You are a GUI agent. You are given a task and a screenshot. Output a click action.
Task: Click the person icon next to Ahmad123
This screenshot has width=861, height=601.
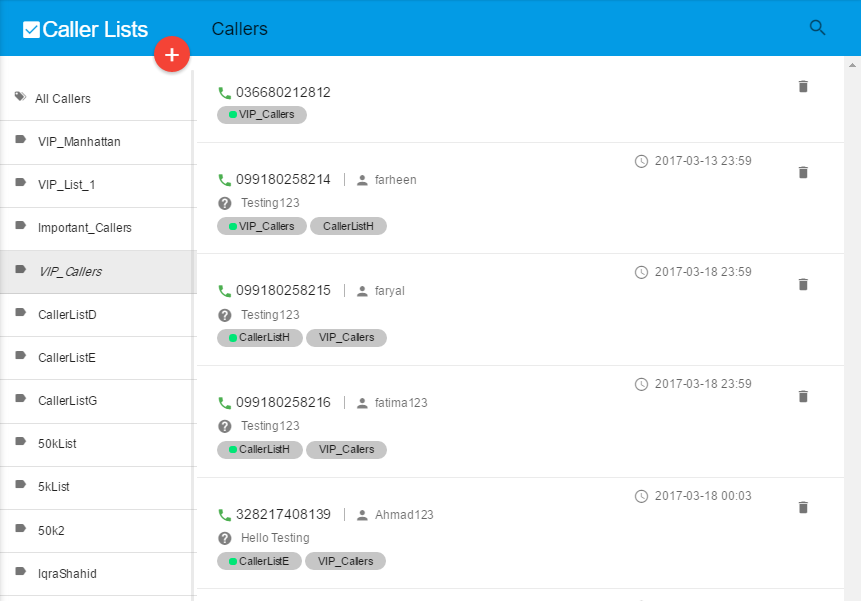pos(362,515)
